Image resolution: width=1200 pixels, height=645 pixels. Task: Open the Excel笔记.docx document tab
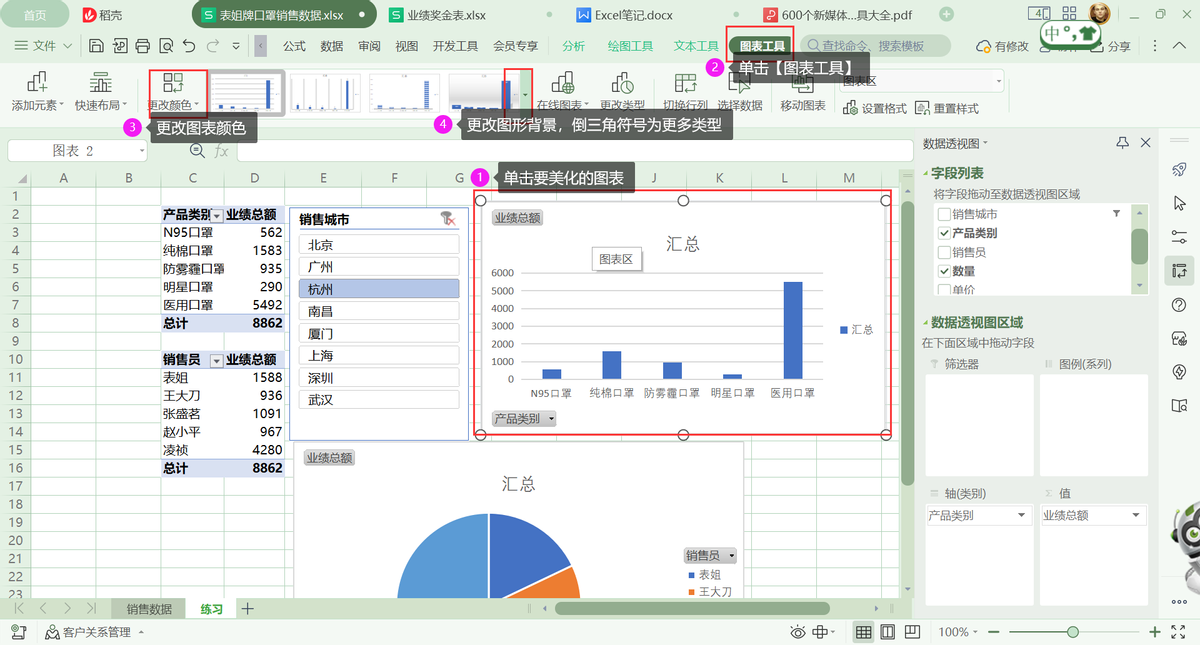(x=625, y=15)
